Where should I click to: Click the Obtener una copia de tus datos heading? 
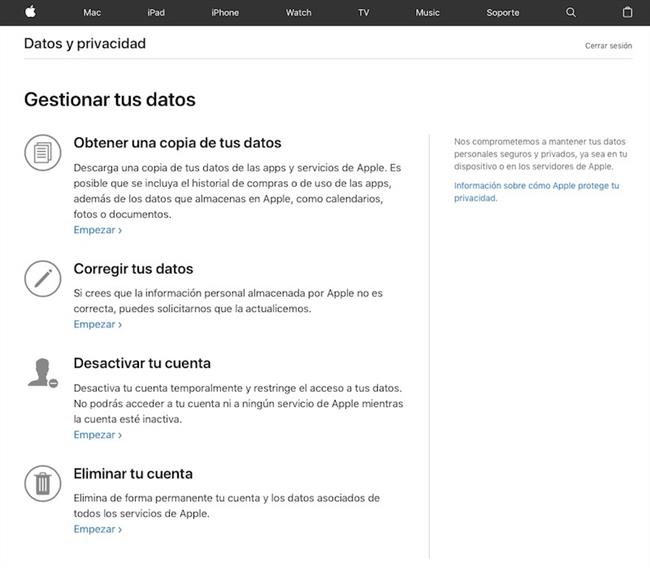(x=177, y=143)
